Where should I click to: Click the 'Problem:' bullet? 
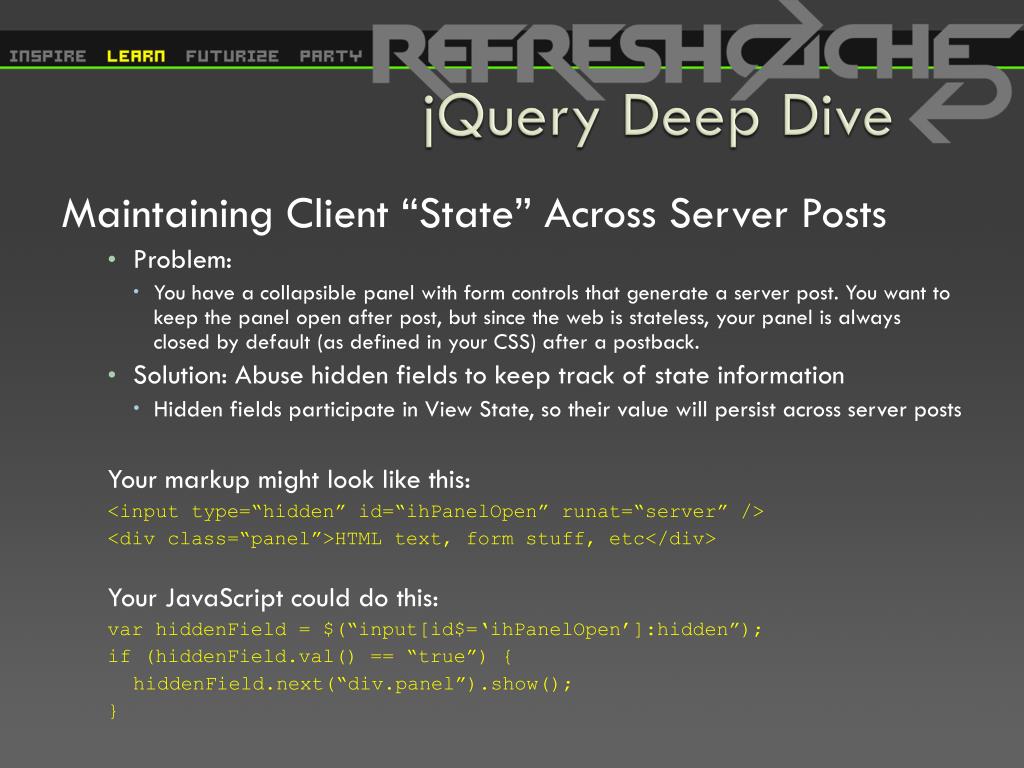tap(182, 260)
